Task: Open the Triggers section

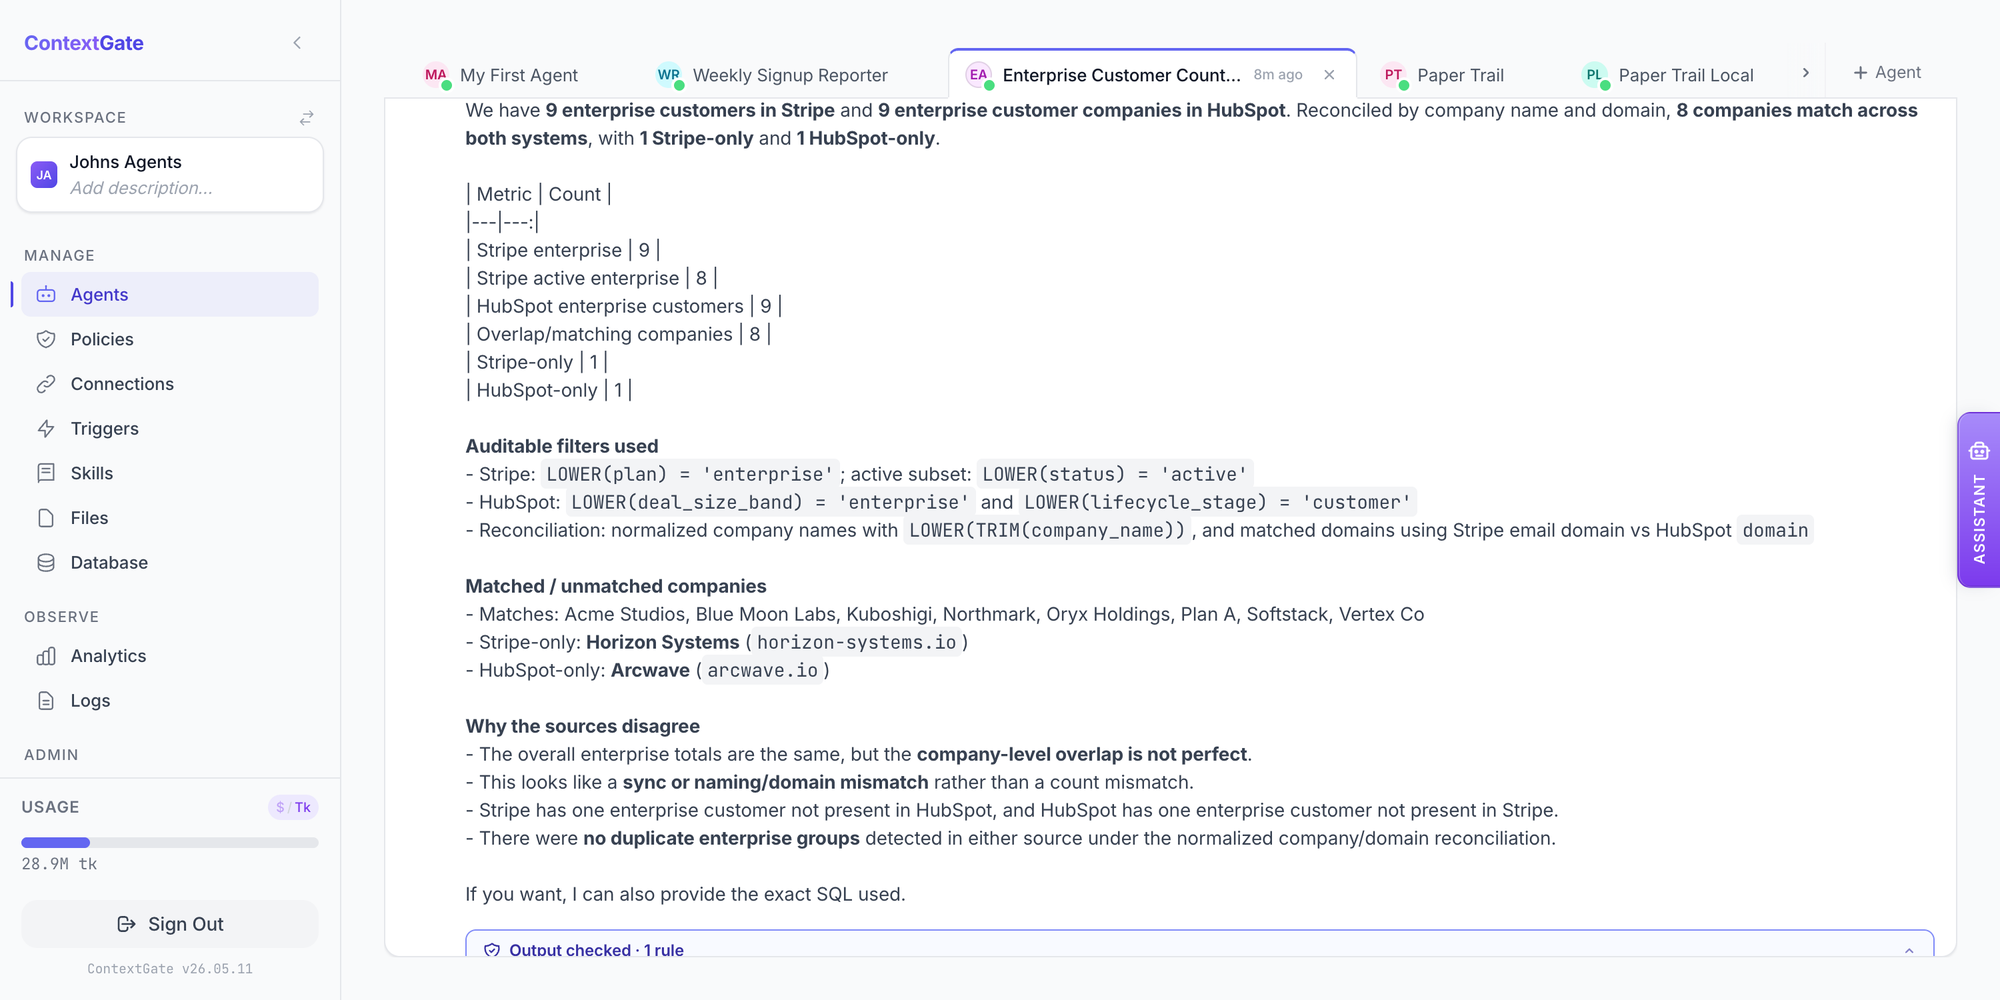Action: (170, 429)
